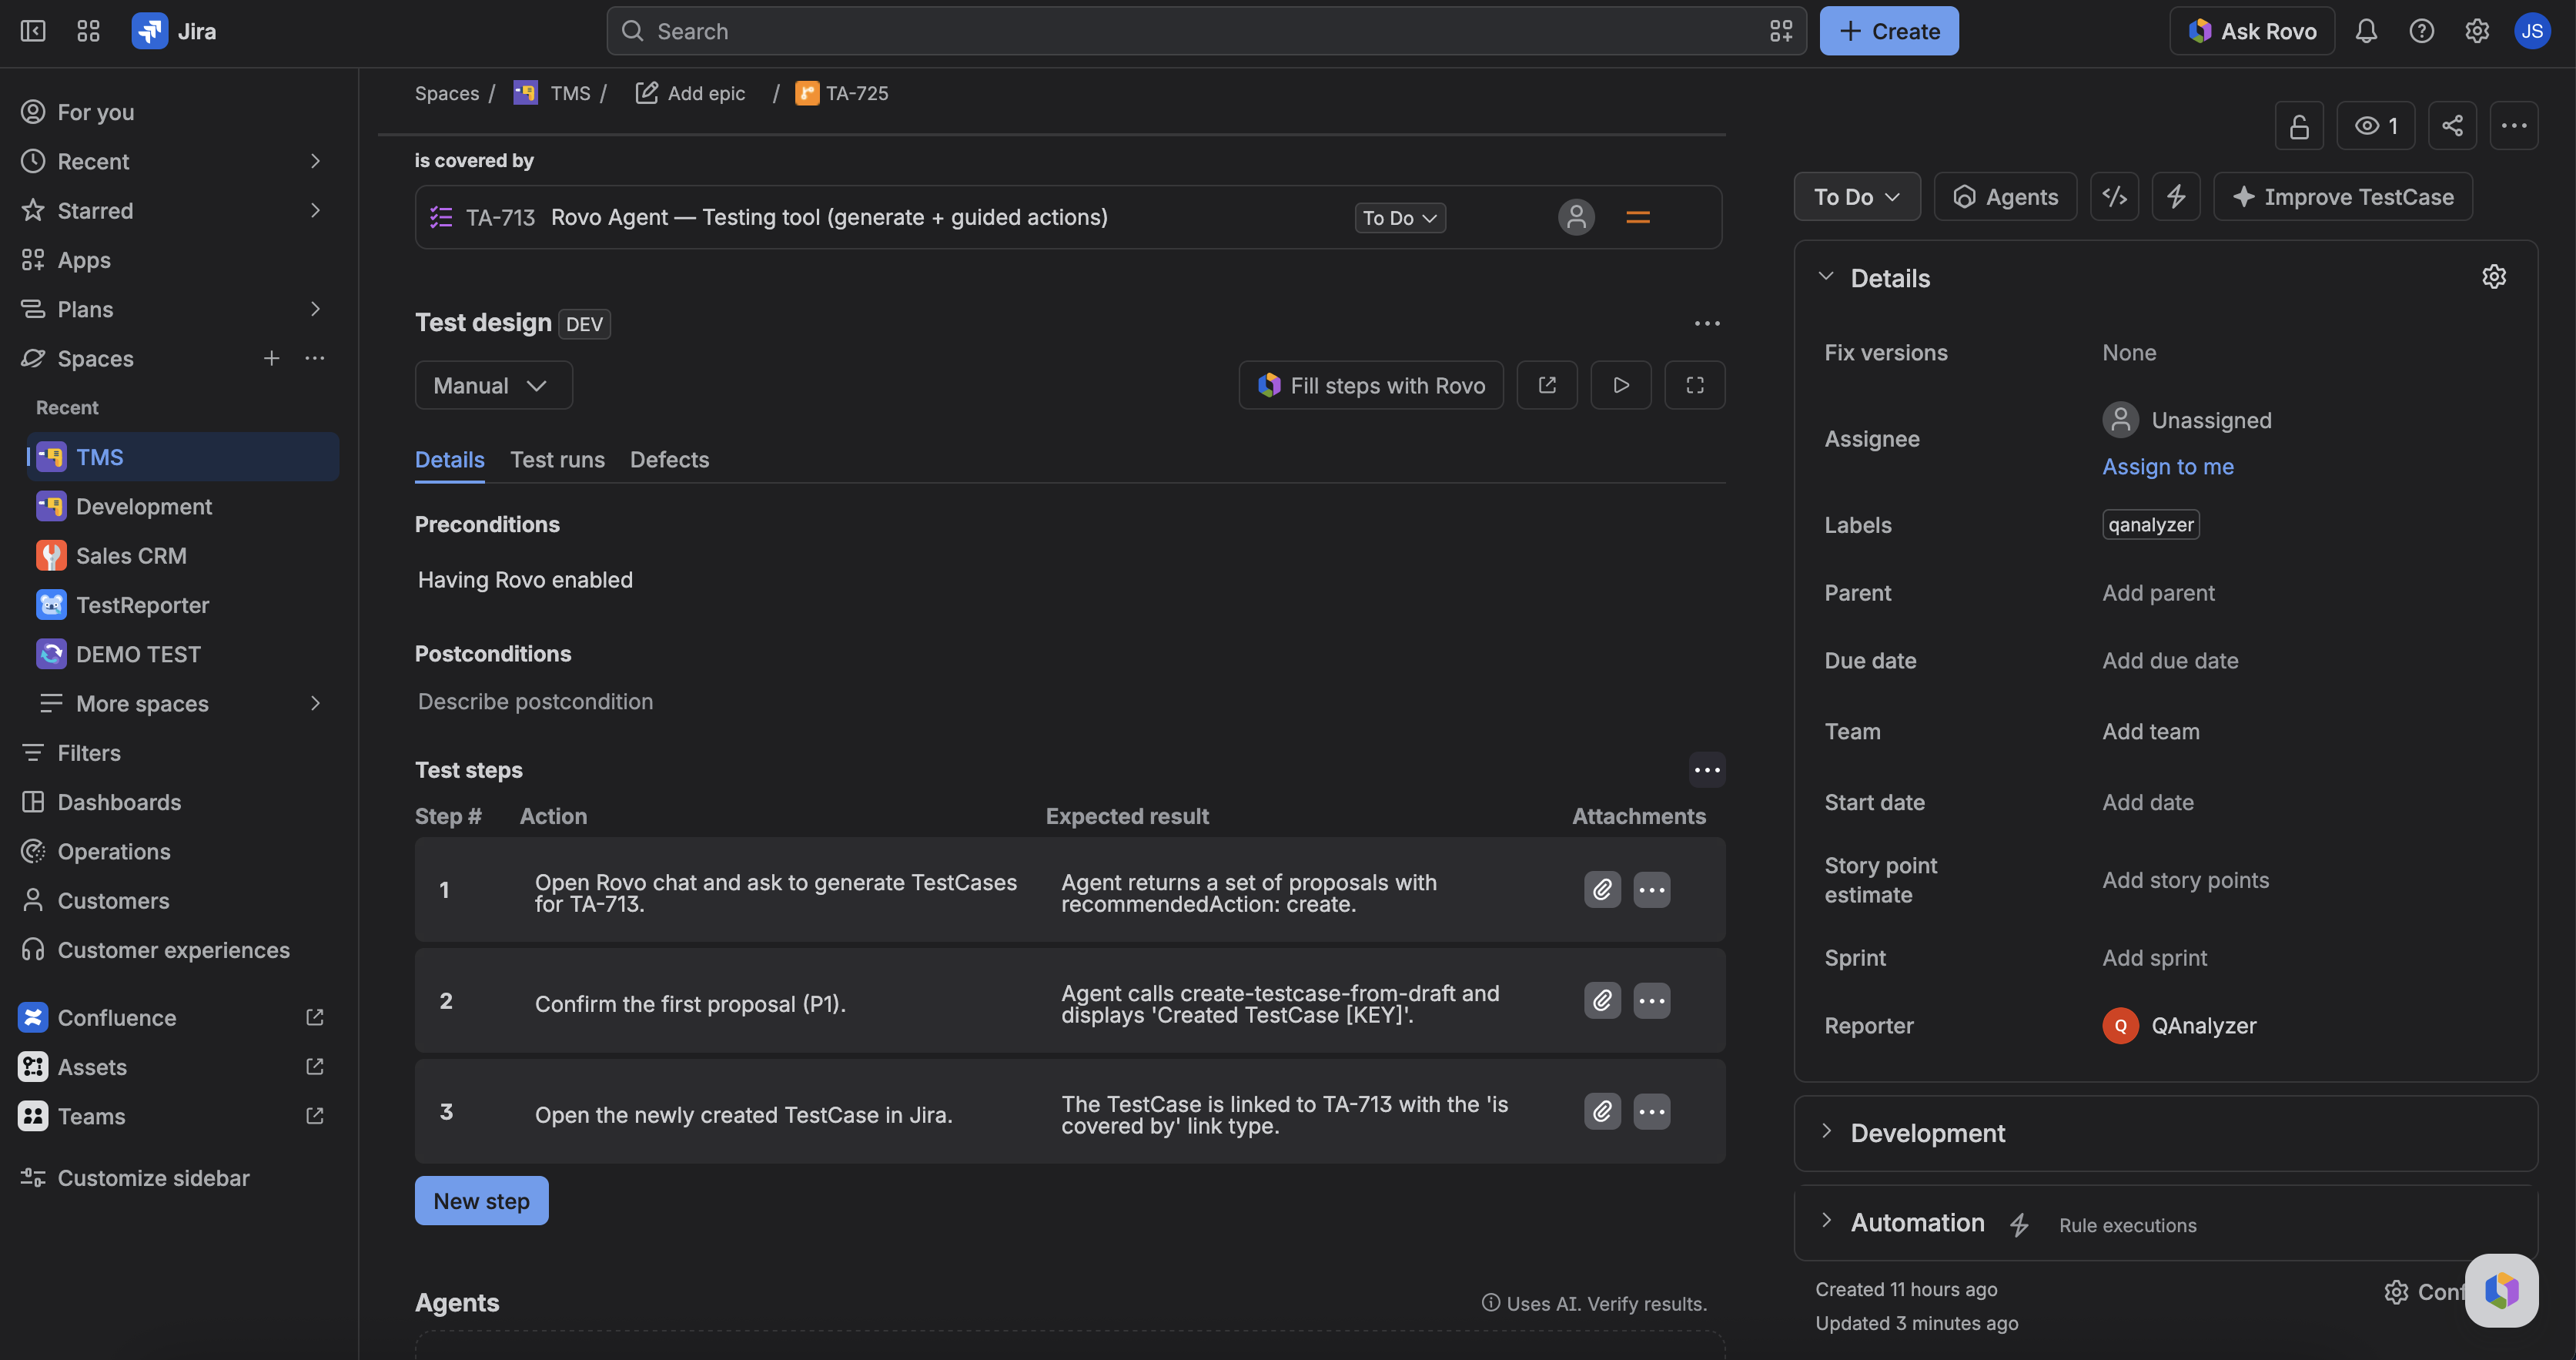
Task: Open the Spaces three-dot menu in sidebar
Action: (x=315, y=358)
